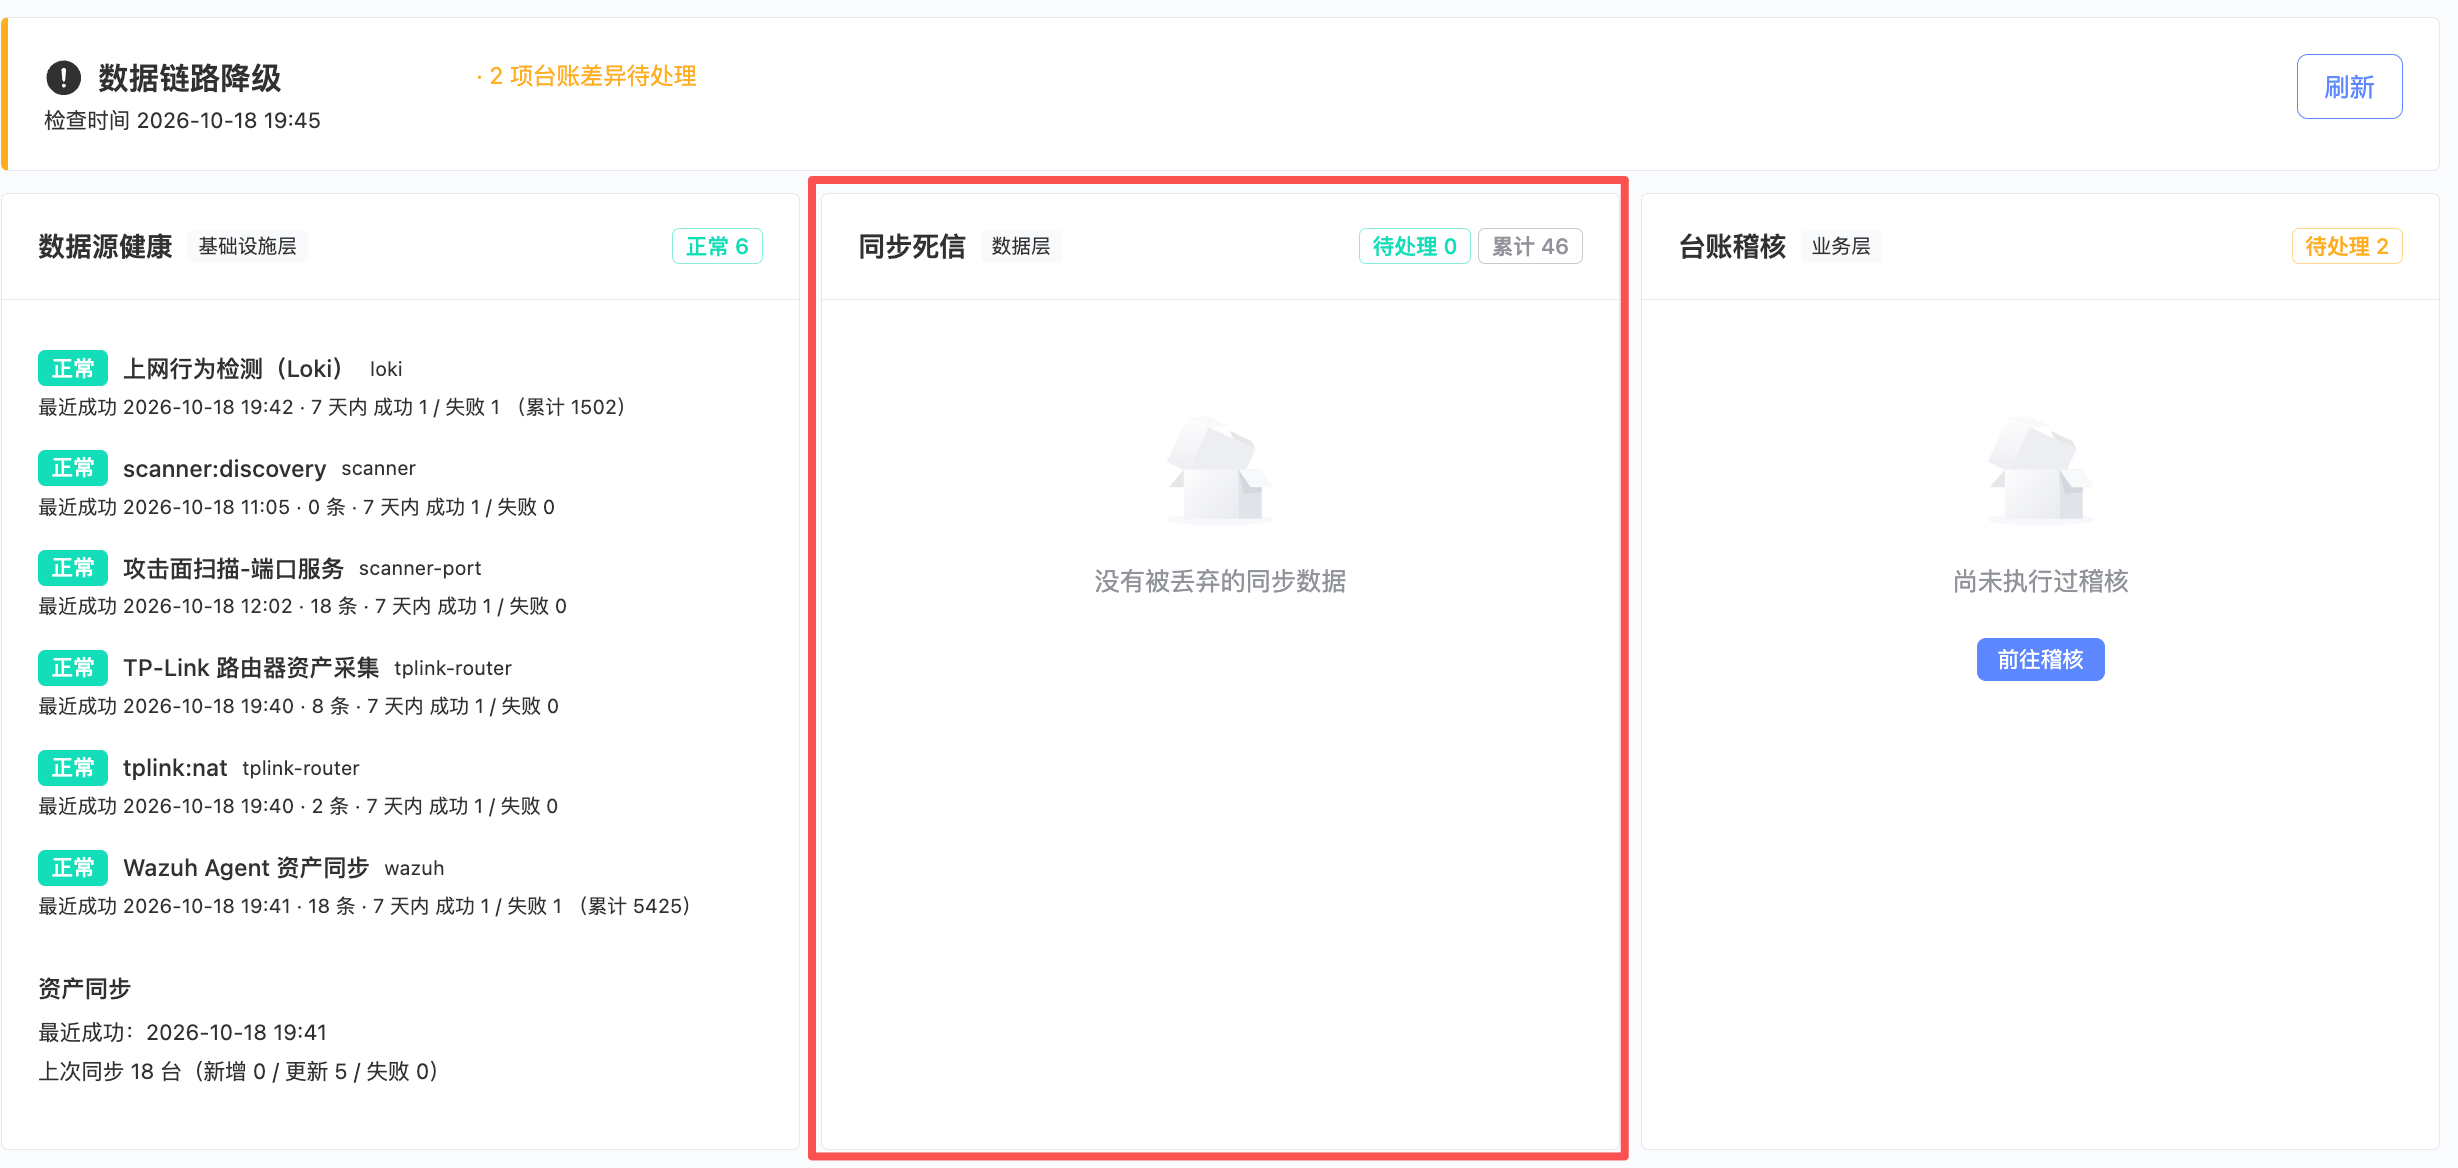This screenshot has height=1168, width=2458.
Task: Click the Loki stats line with 累计 1502
Action: (x=331, y=407)
